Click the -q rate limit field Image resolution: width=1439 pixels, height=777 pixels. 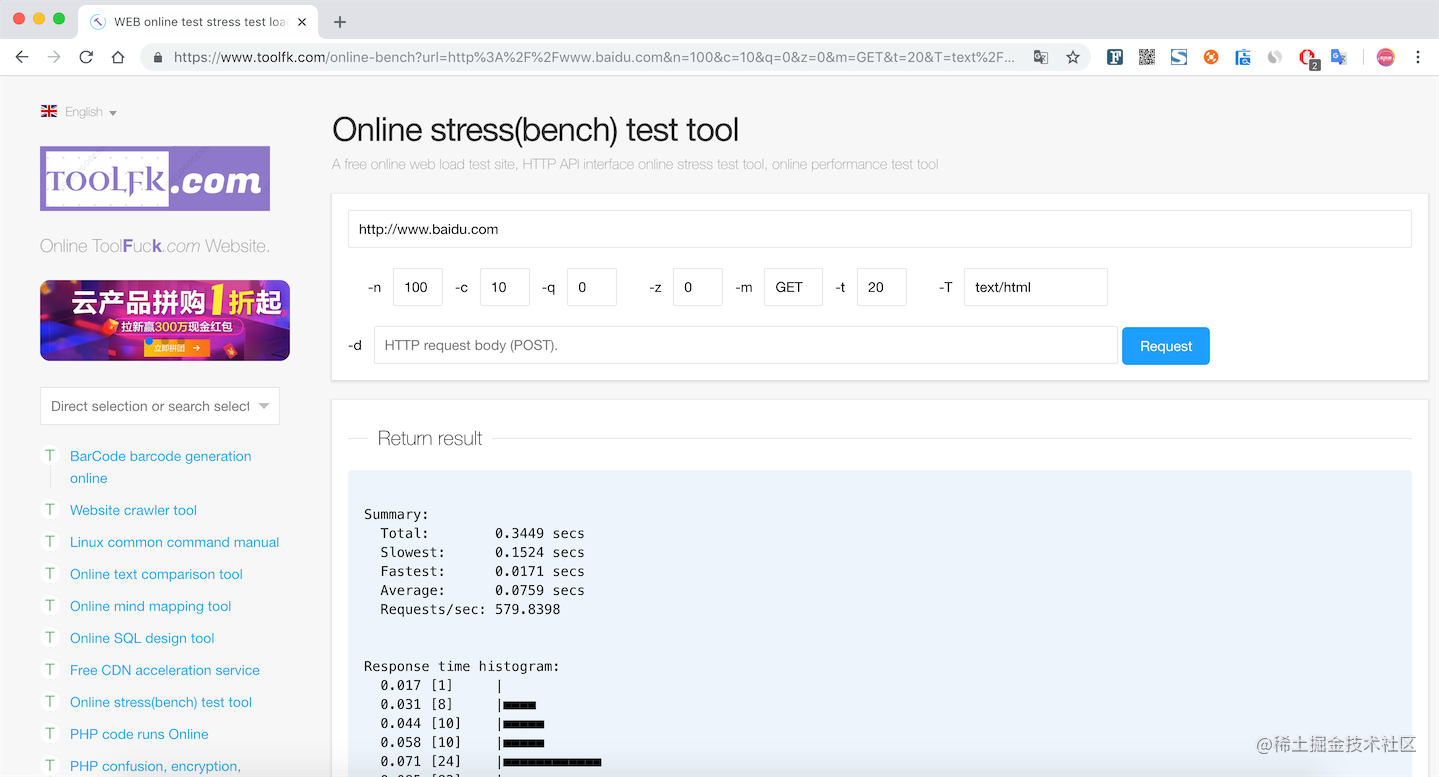tap(592, 287)
